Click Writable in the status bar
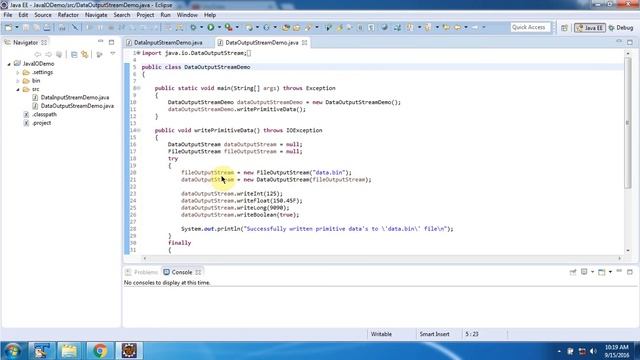This screenshot has height=360, width=640. point(381,334)
